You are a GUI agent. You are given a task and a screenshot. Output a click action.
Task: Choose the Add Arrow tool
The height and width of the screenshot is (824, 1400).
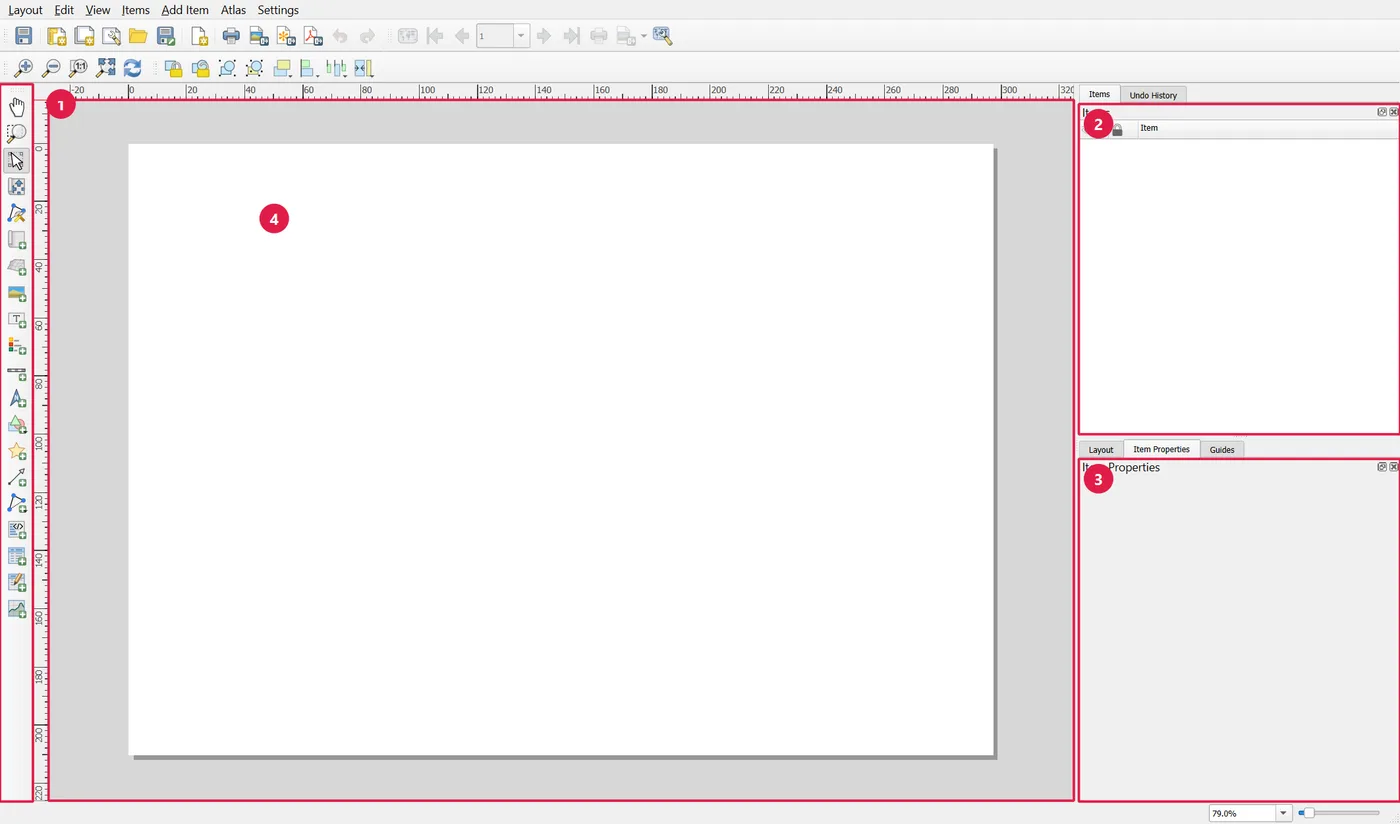[17, 477]
